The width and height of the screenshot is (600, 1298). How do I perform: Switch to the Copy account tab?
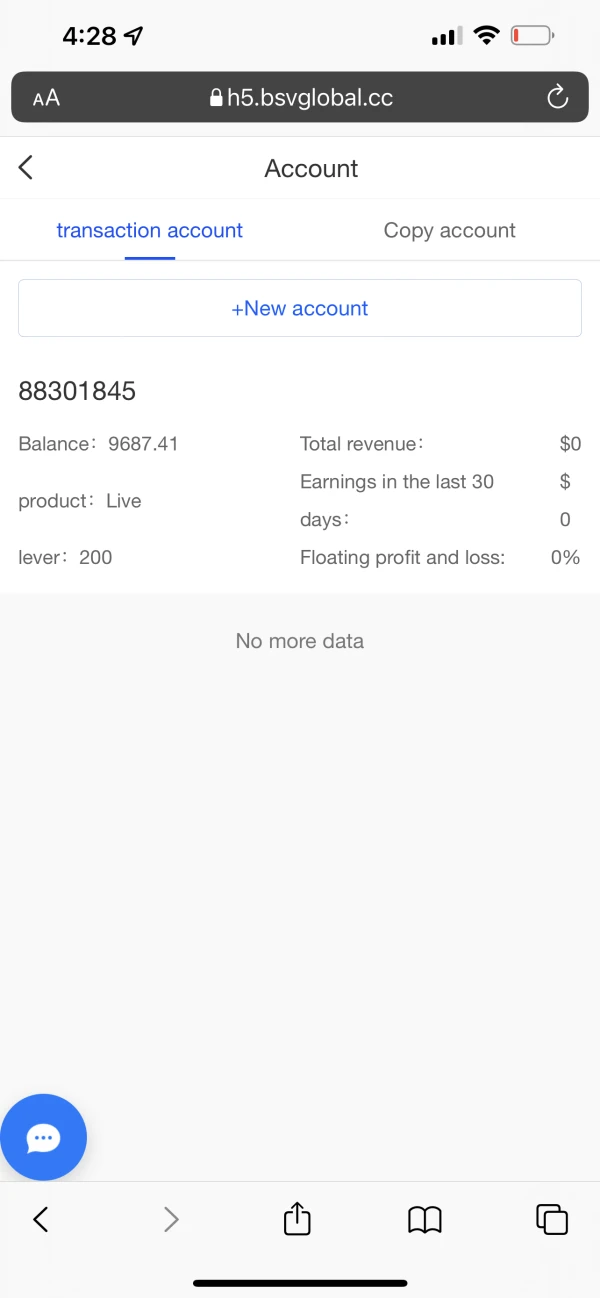click(x=449, y=230)
